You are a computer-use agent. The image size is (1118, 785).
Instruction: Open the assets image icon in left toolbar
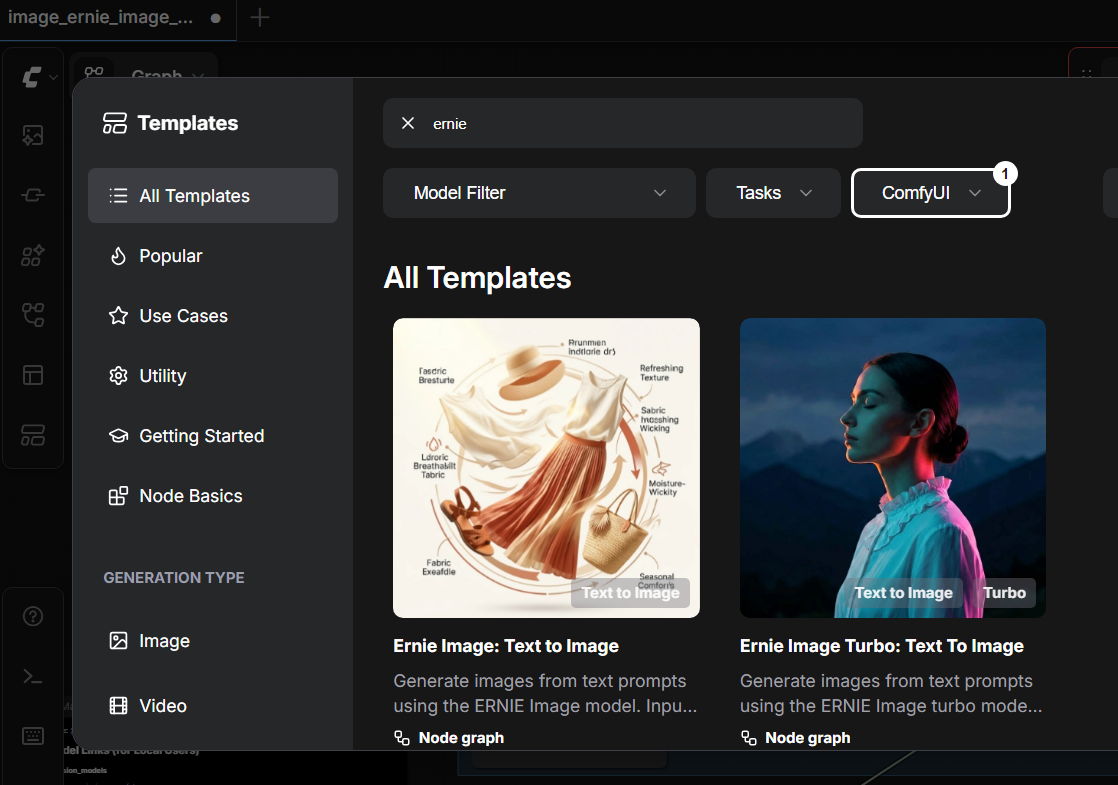click(x=33, y=135)
